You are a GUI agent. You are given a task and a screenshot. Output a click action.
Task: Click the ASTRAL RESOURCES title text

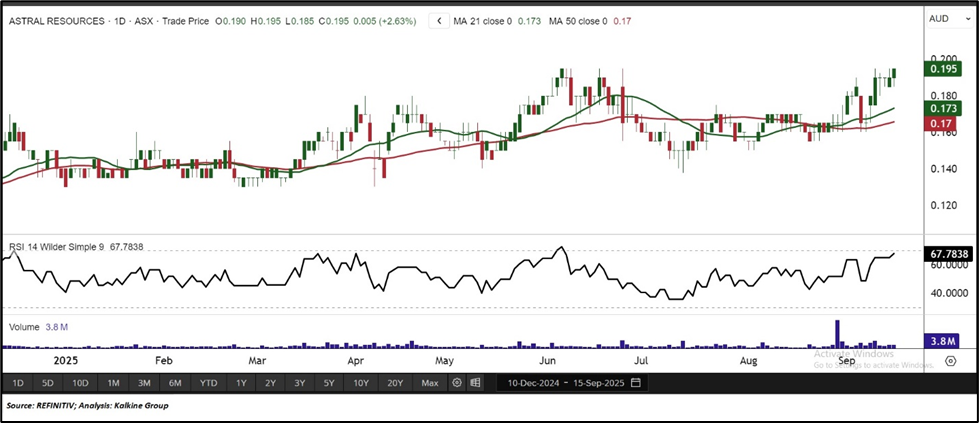57,21
